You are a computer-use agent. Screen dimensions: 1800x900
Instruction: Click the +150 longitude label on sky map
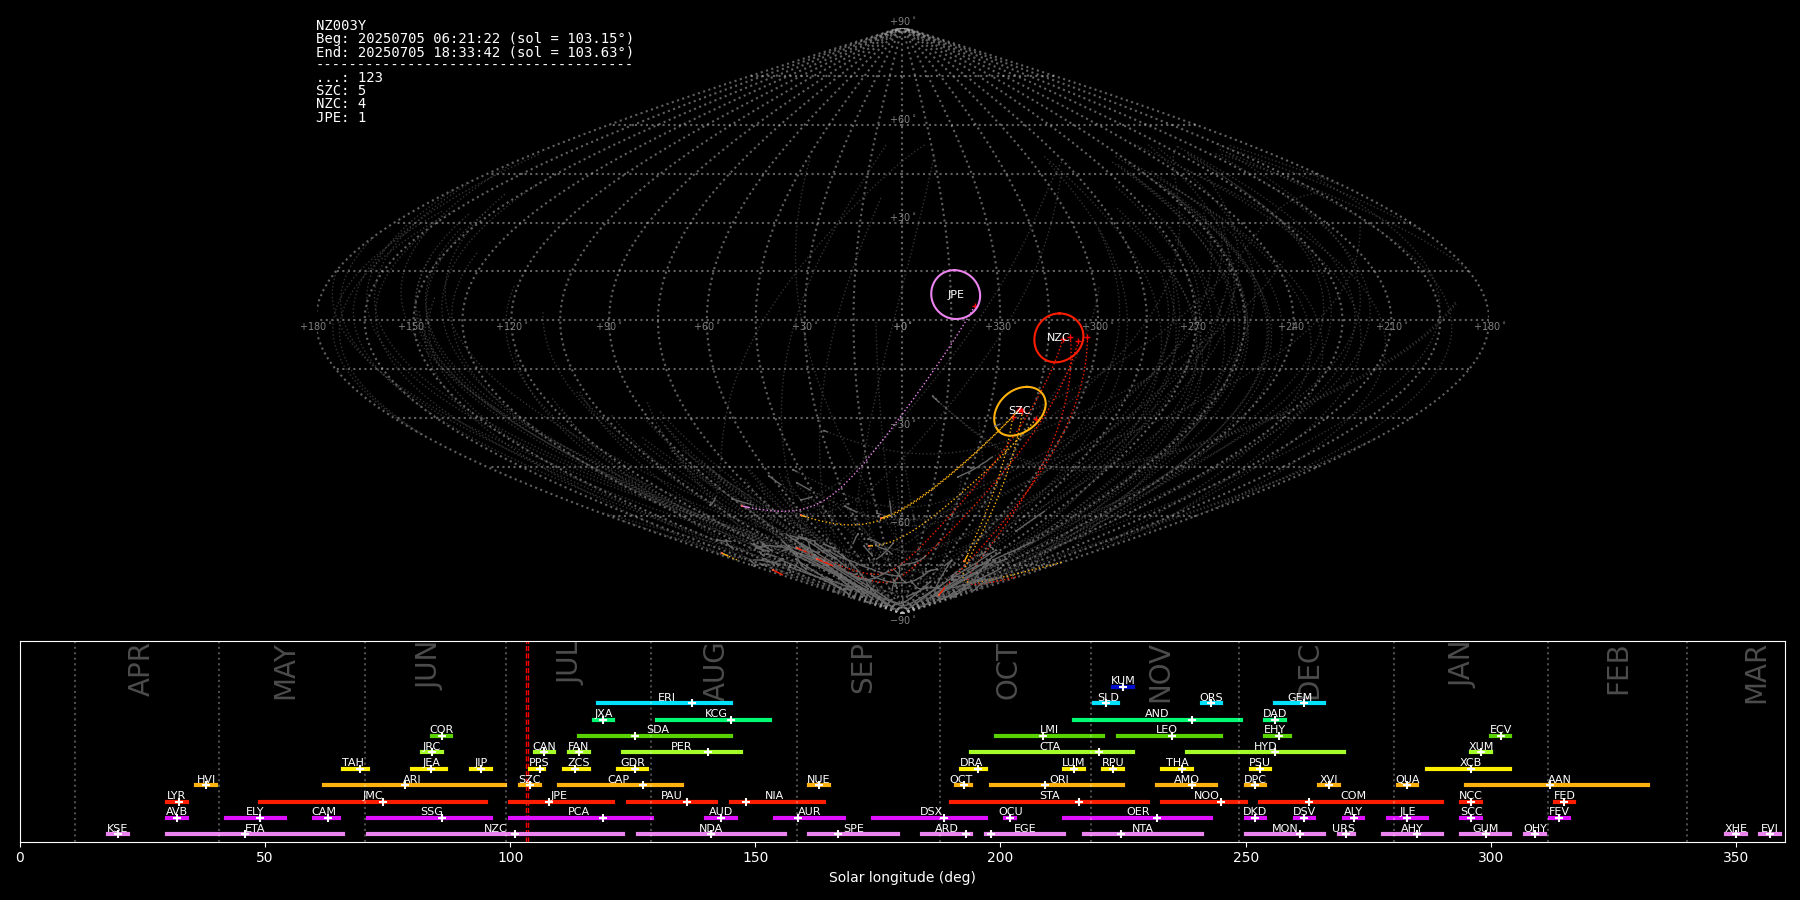pyautogui.click(x=411, y=327)
